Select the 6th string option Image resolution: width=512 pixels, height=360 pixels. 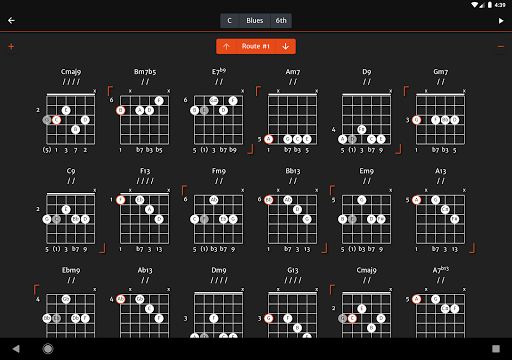(281, 21)
